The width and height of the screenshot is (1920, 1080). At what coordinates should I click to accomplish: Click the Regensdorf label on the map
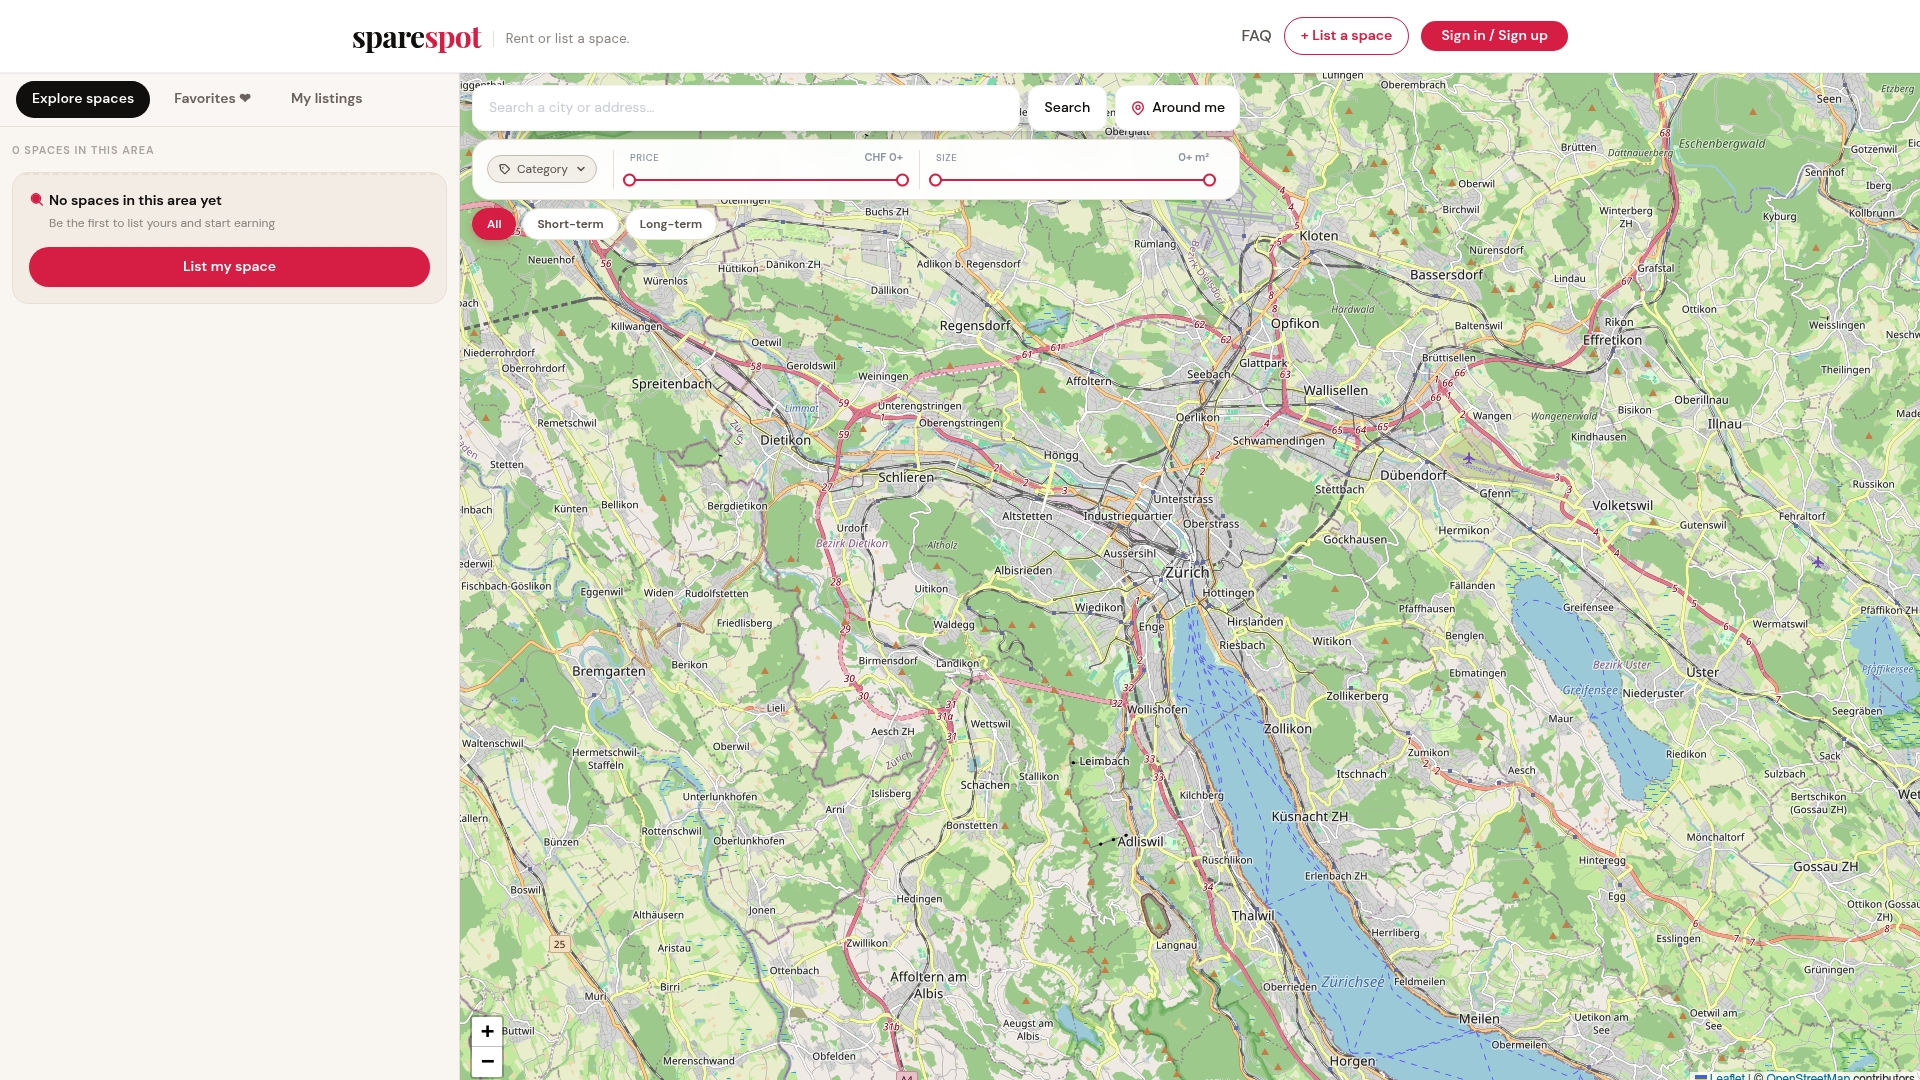point(975,326)
